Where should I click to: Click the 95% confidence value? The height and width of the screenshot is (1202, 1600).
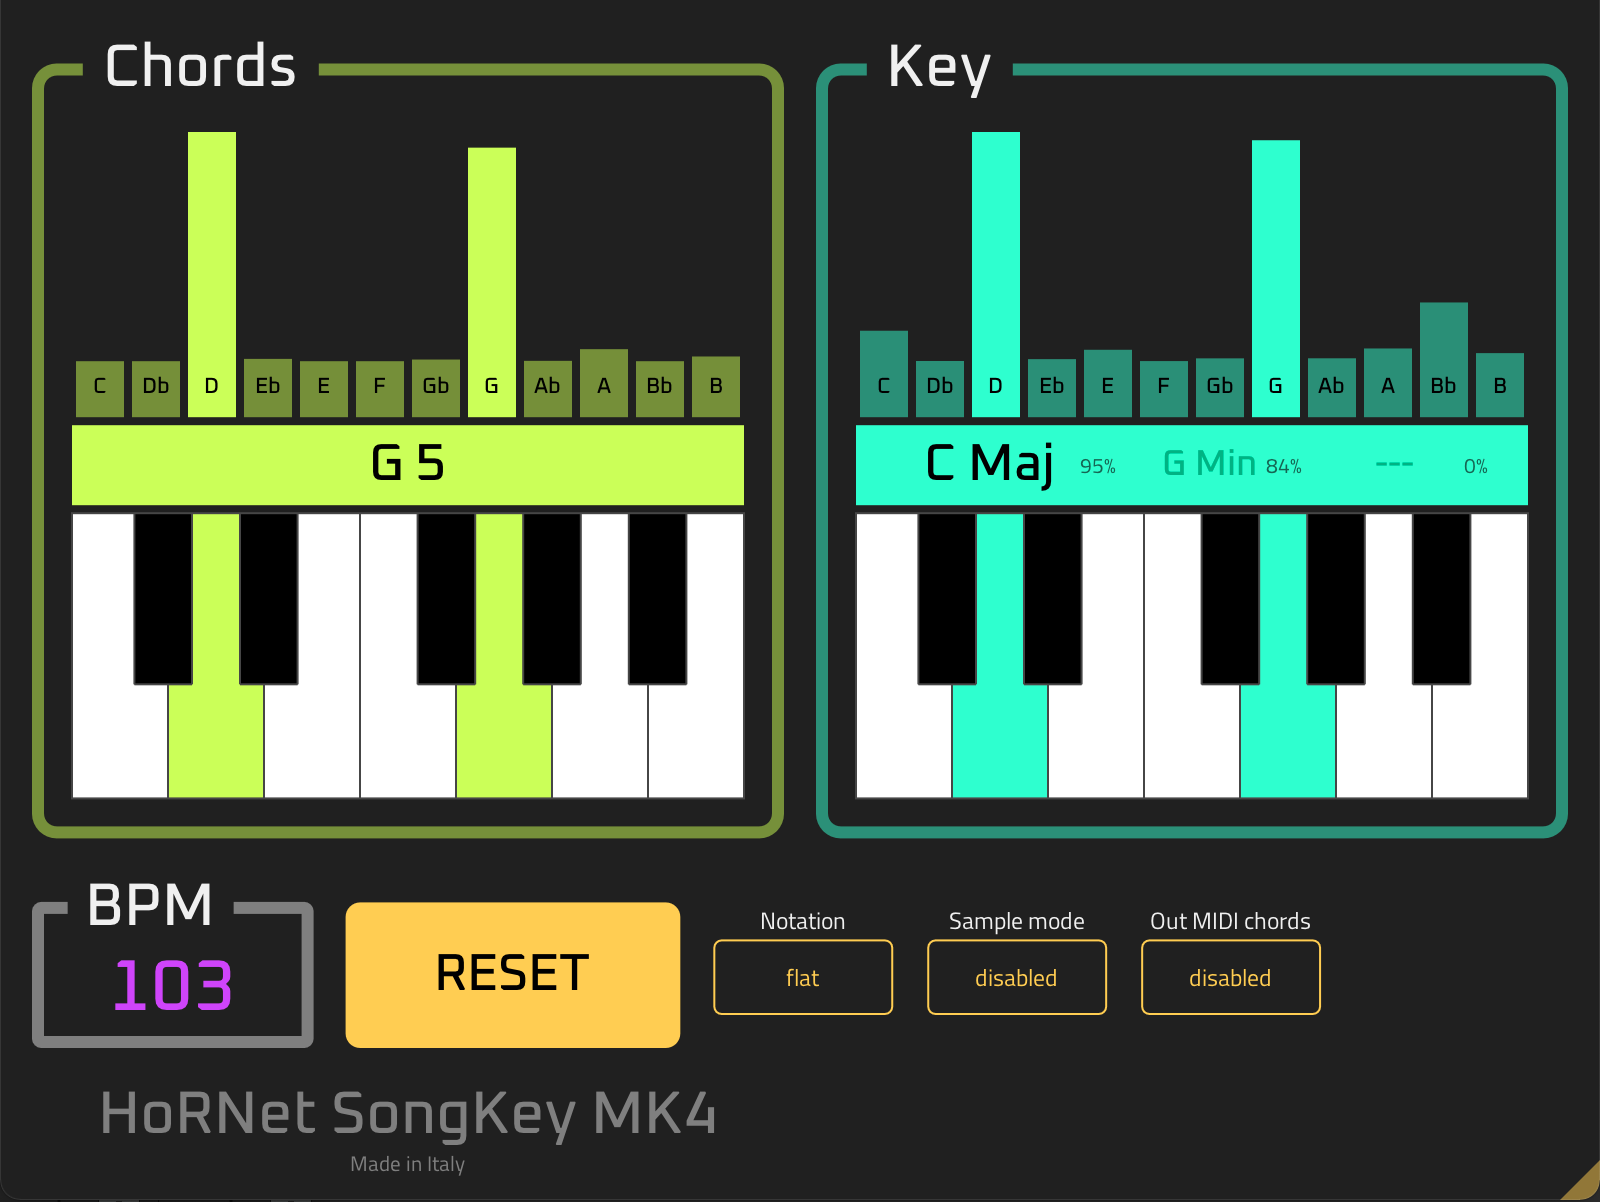tap(1098, 467)
